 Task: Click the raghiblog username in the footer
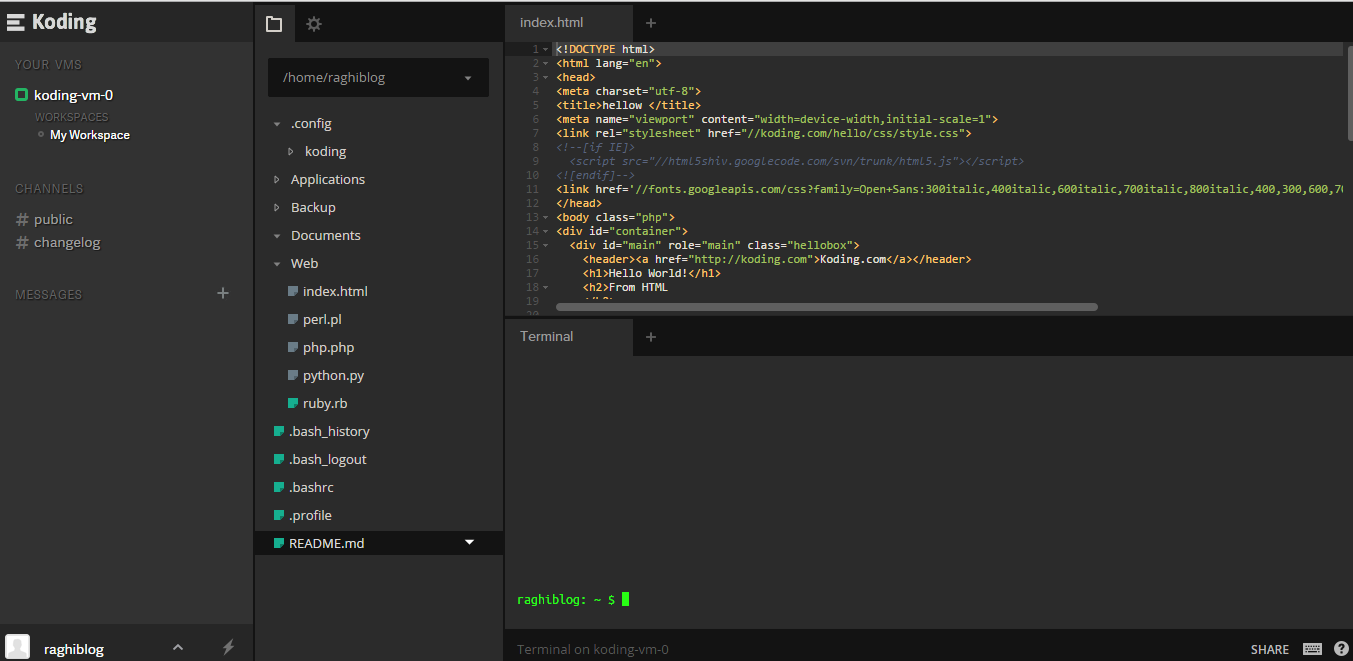pos(74,649)
